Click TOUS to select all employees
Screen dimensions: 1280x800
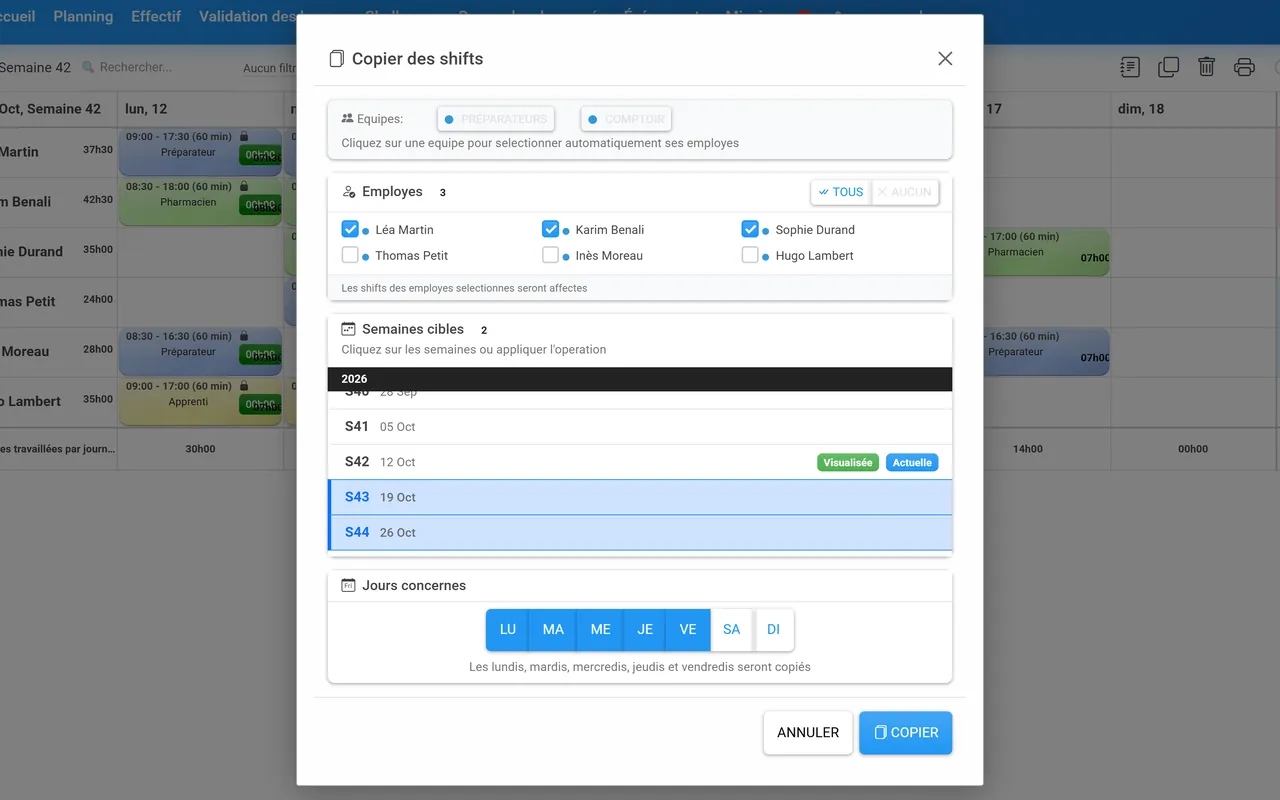(x=841, y=192)
